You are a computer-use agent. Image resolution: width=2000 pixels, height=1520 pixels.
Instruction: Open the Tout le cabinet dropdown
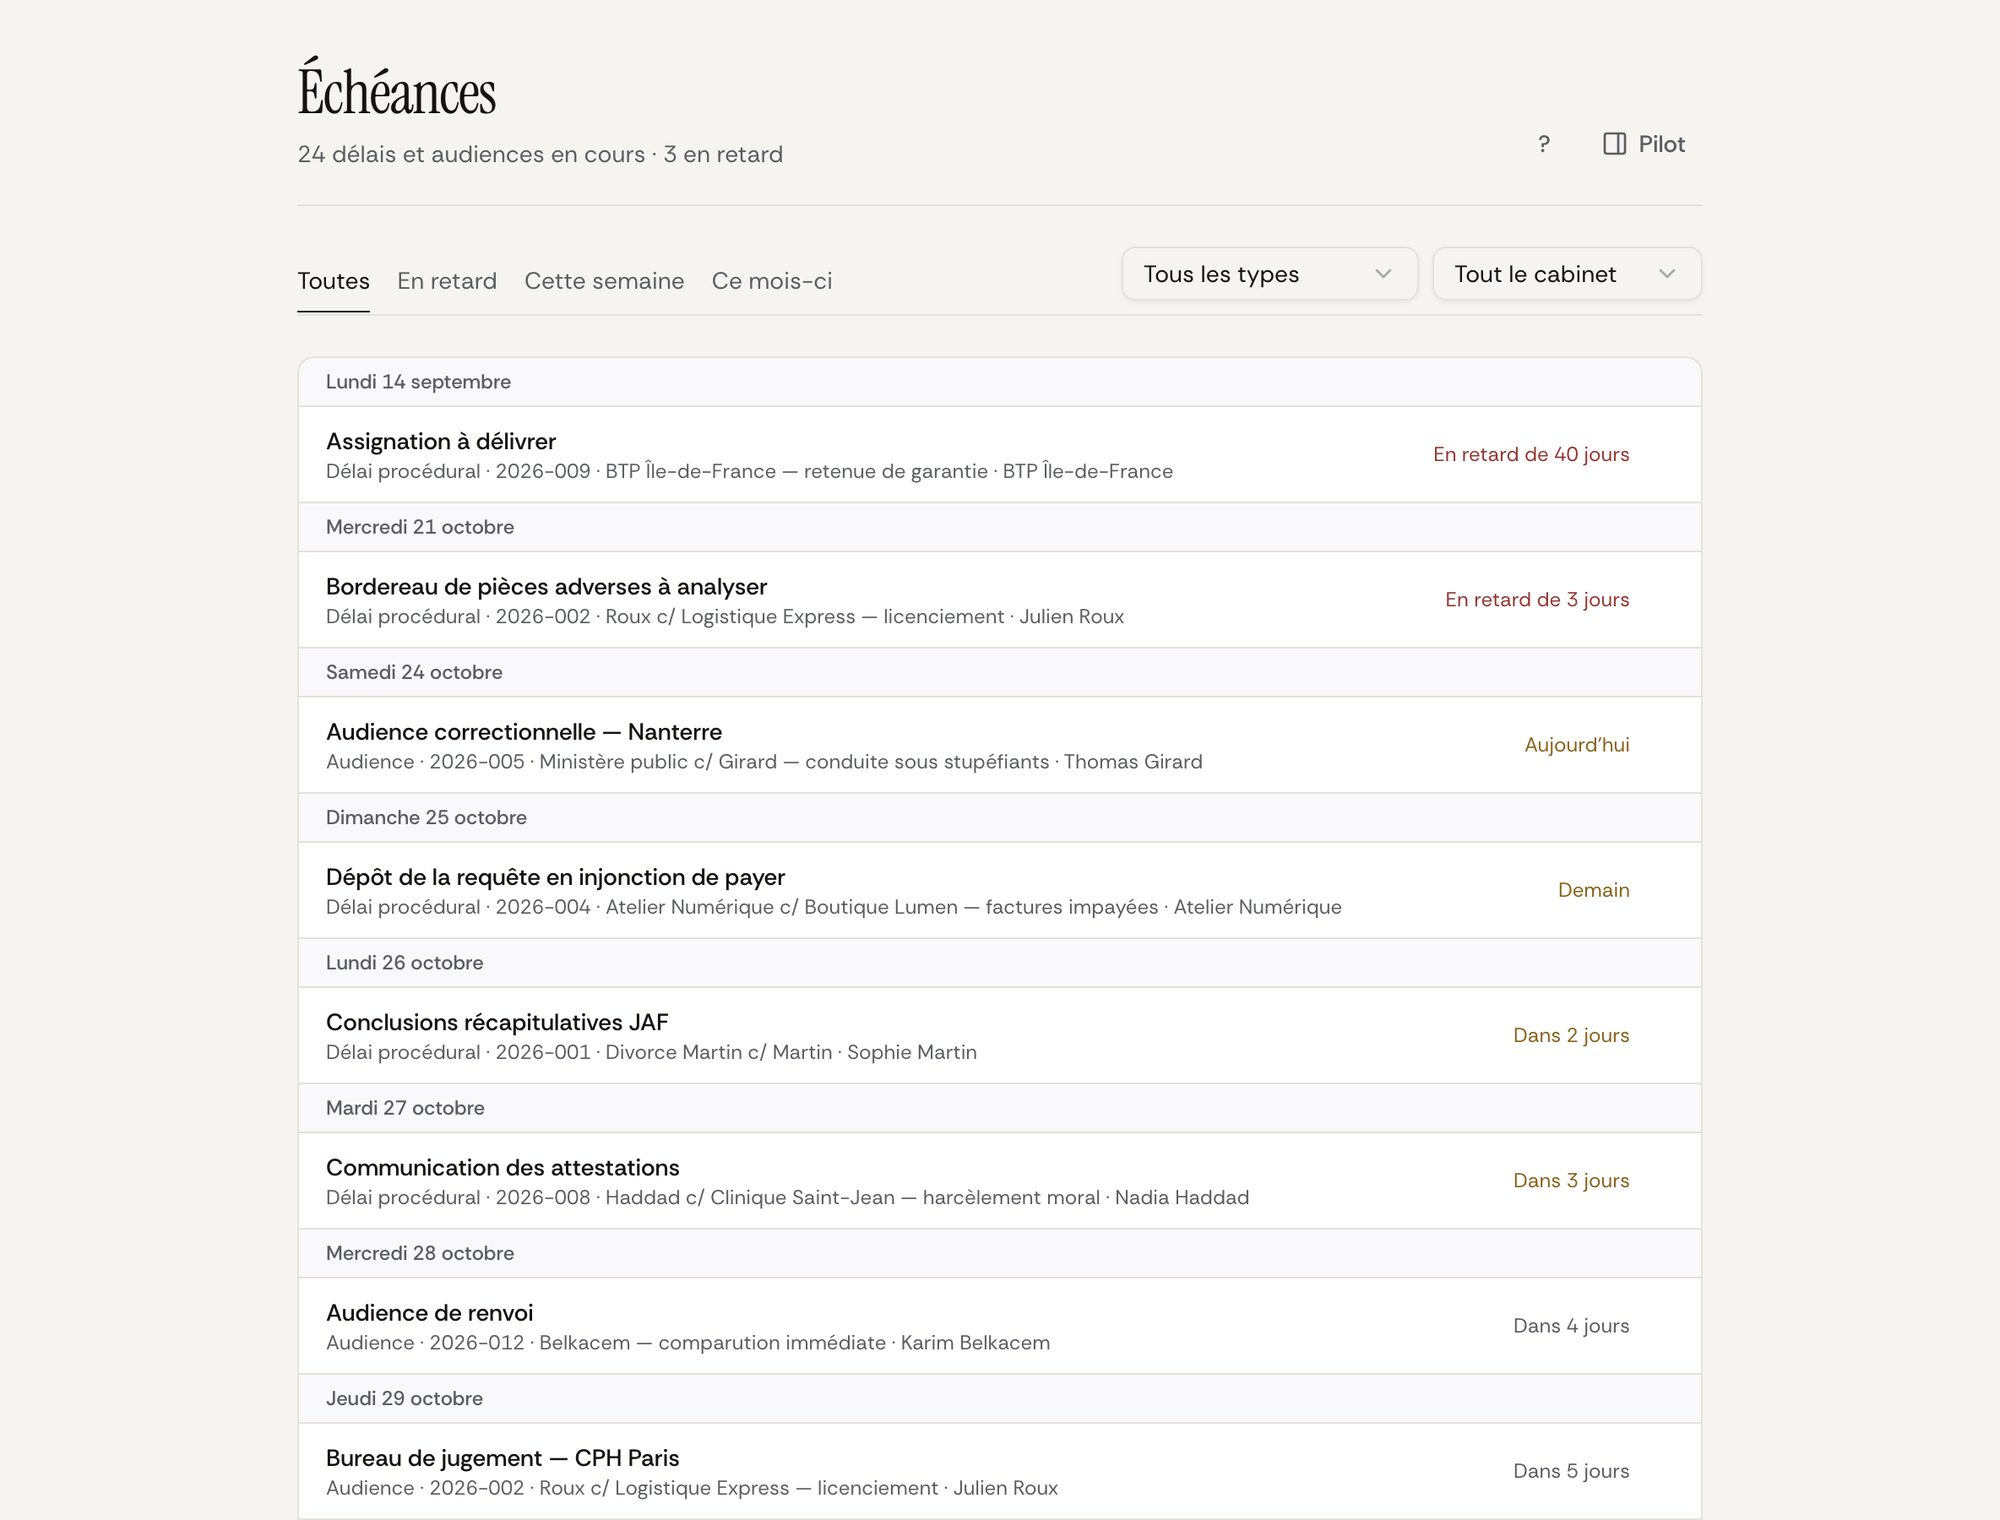tap(1566, 274)
